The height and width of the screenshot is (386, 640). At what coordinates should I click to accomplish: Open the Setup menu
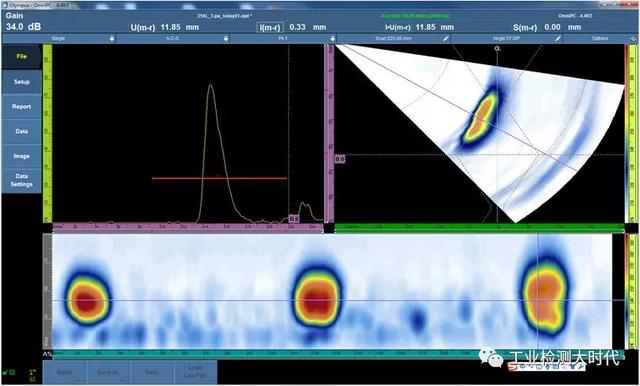click(x=22, y=82)
